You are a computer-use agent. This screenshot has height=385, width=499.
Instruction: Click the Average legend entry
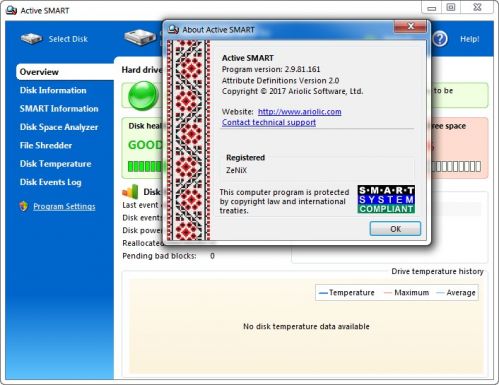[456, 293]
